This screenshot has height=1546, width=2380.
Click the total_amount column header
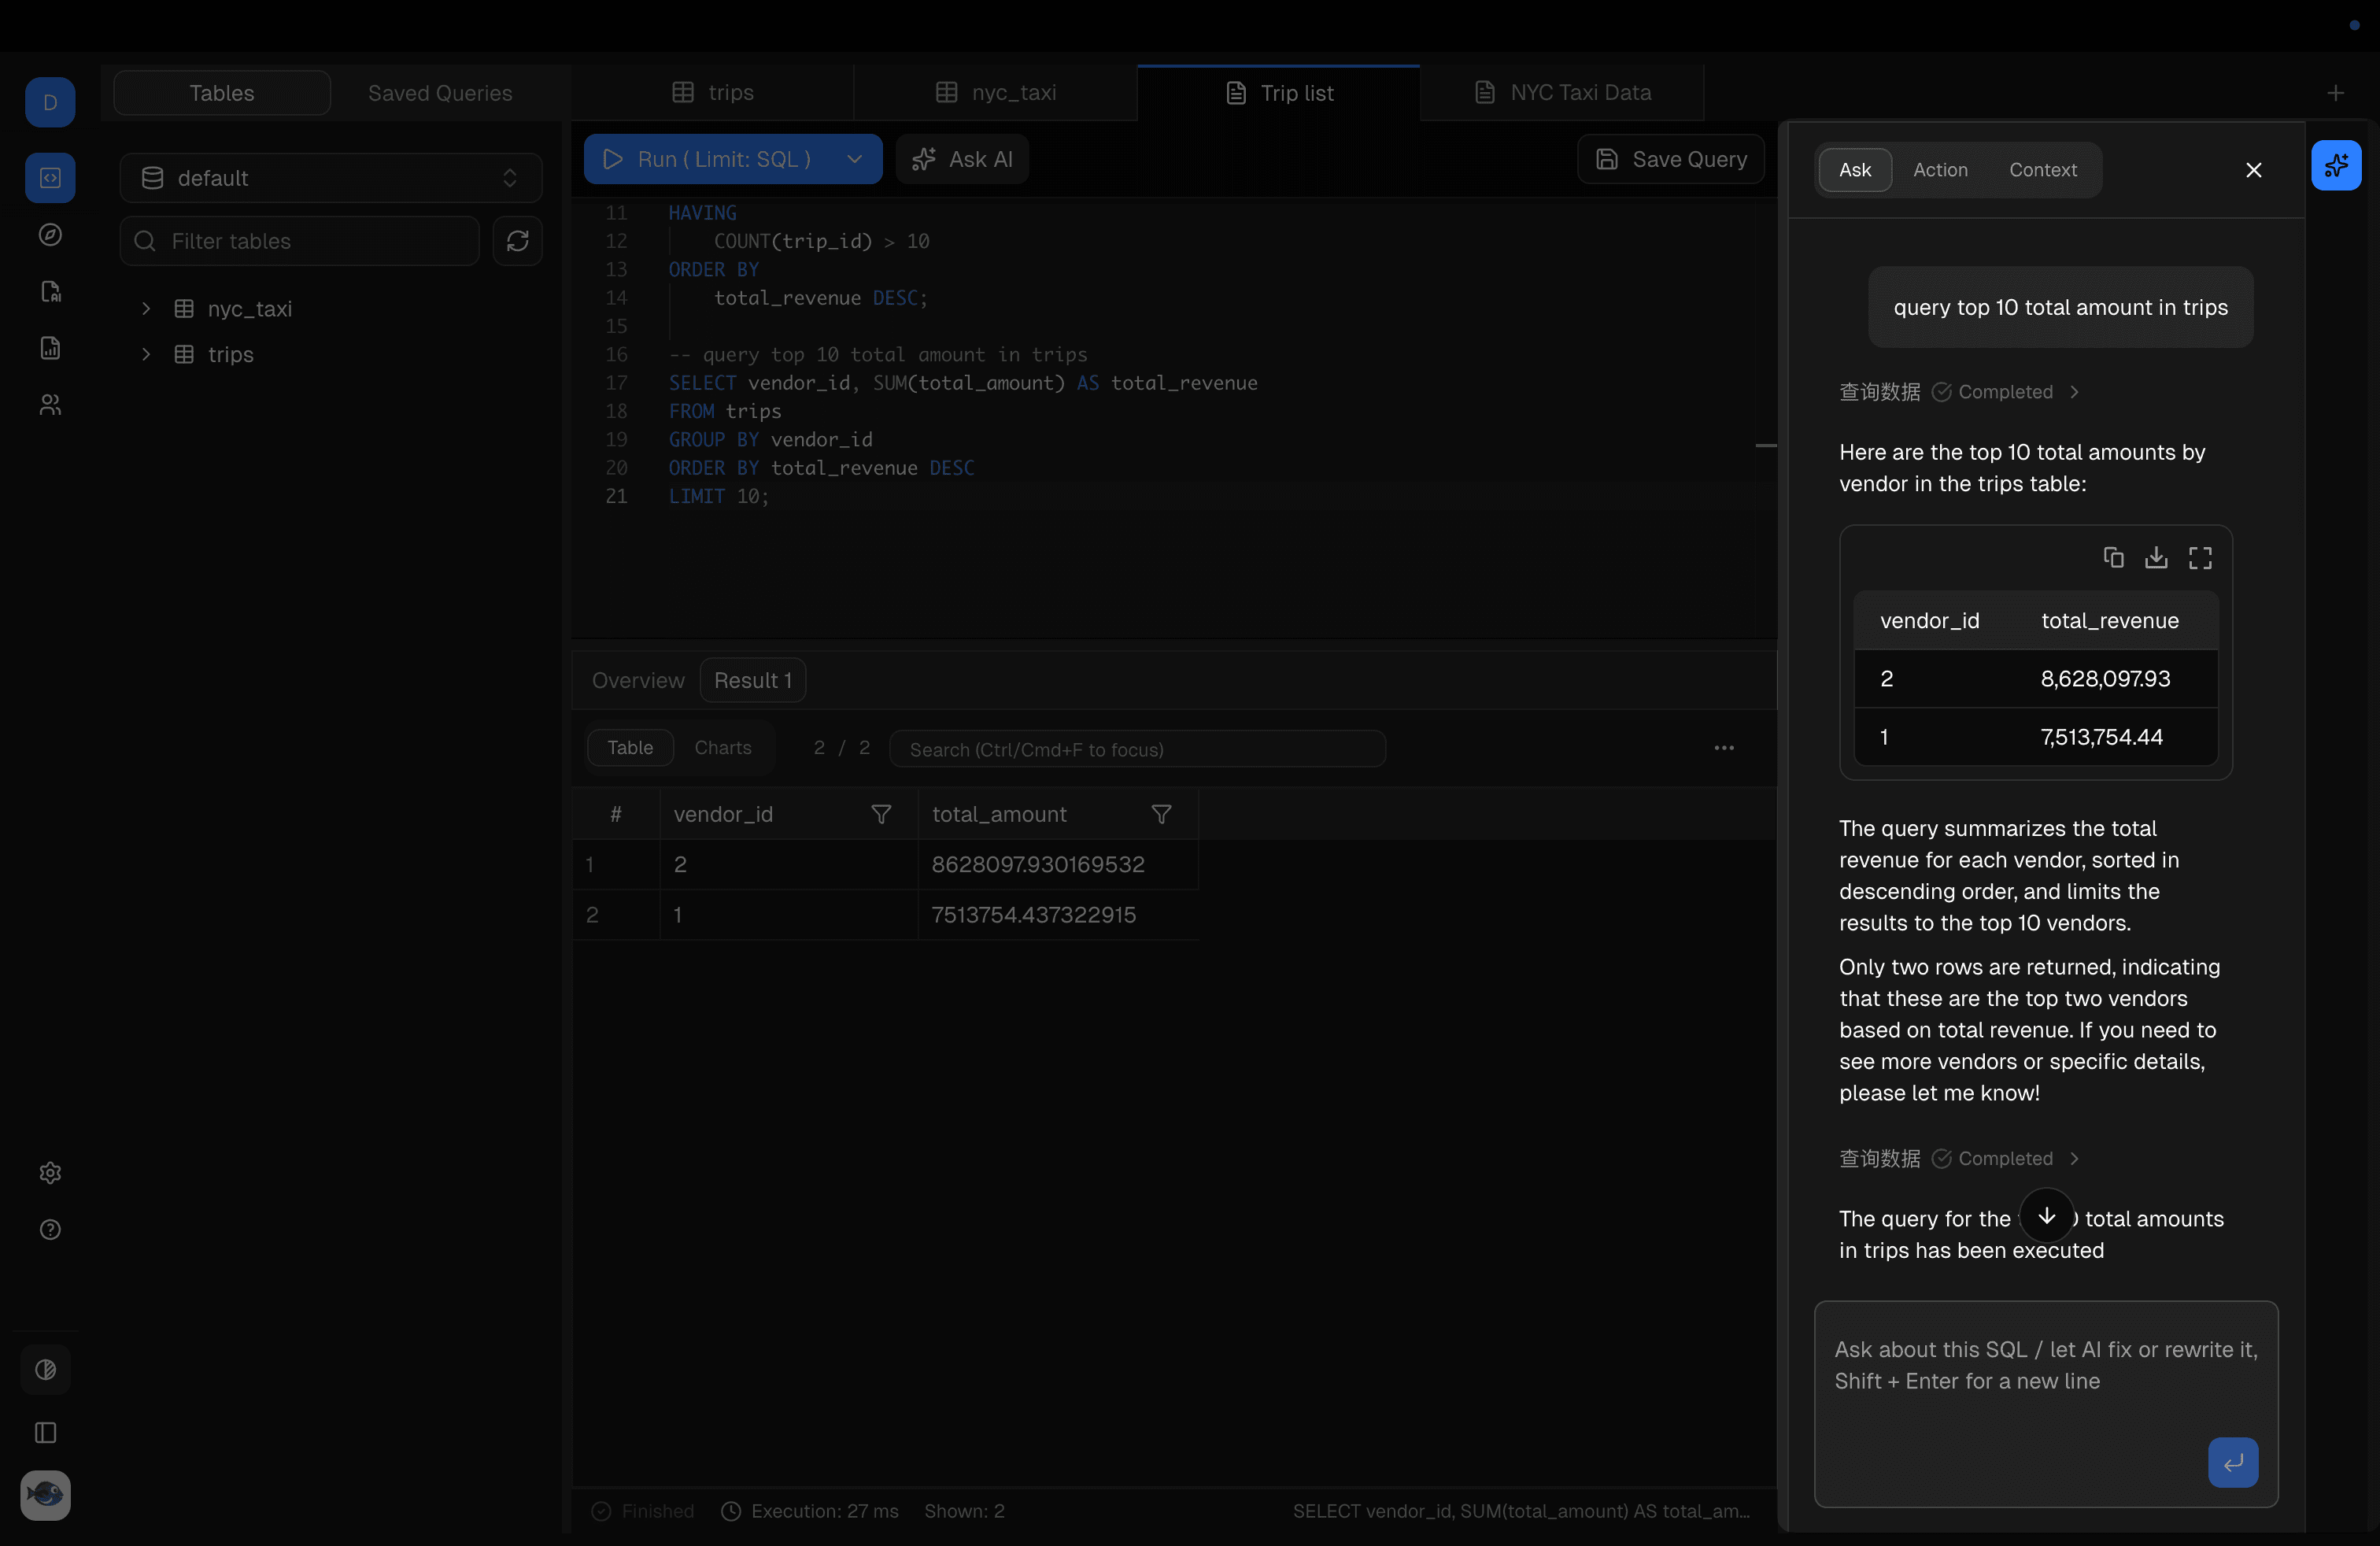click(x=1058, y=815)
